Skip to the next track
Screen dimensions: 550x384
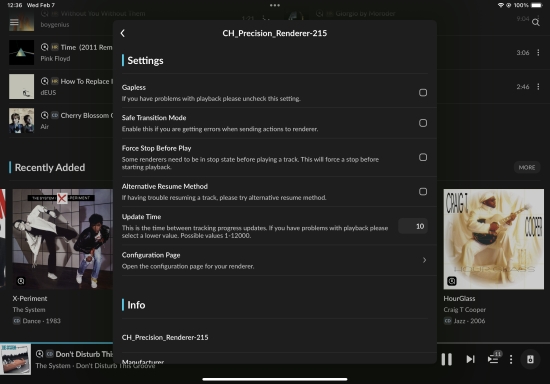coord(470,359)
